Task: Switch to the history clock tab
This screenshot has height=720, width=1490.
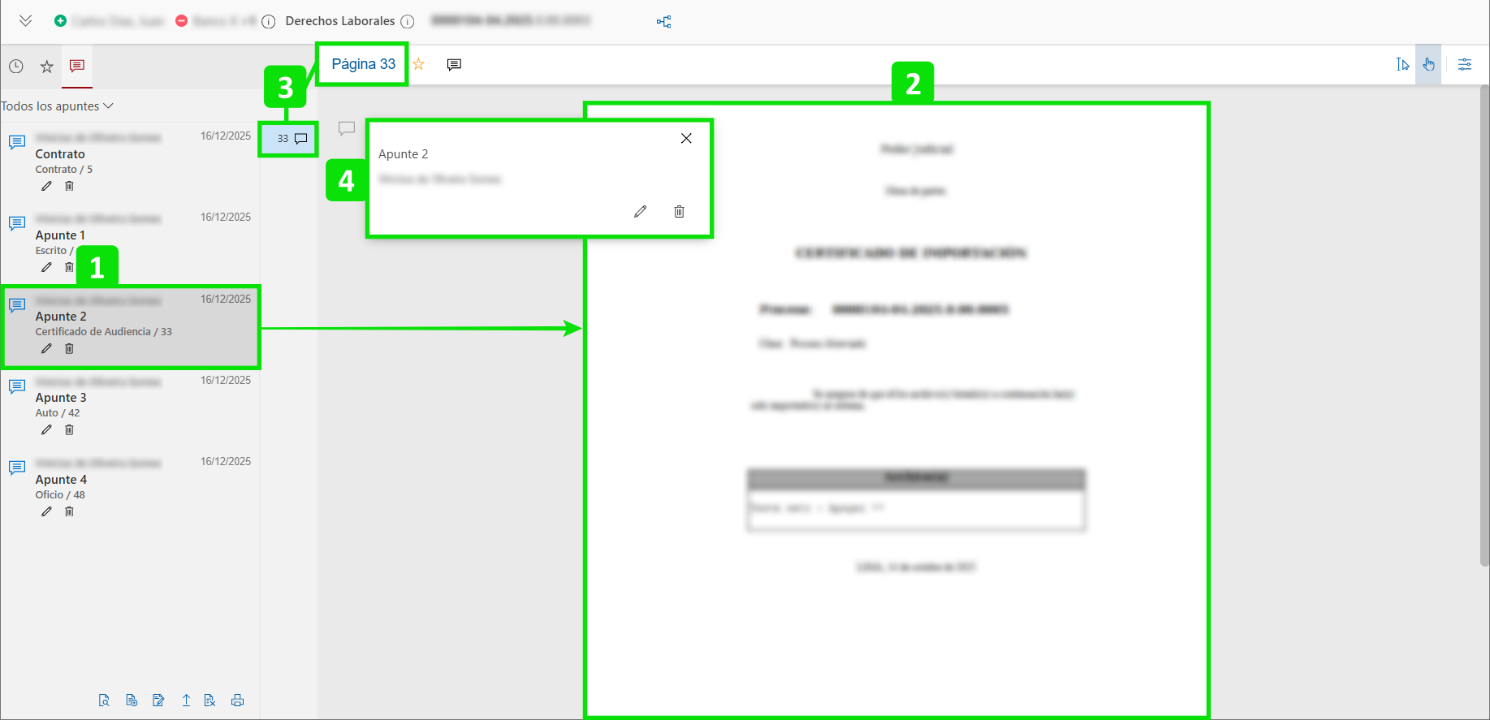Action: click(16, 66)
